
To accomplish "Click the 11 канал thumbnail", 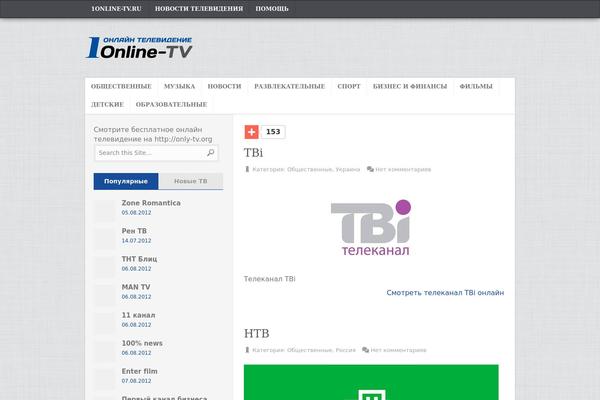I will [104, 322].
